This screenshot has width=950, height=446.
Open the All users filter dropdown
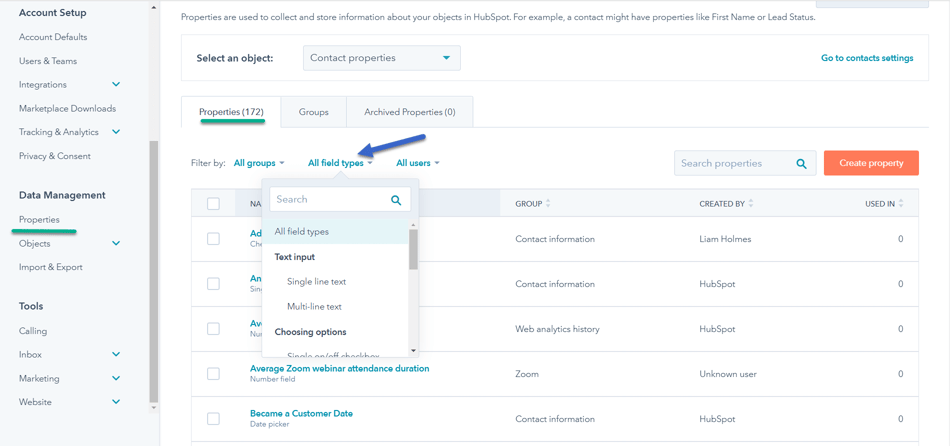click(417, 163)
